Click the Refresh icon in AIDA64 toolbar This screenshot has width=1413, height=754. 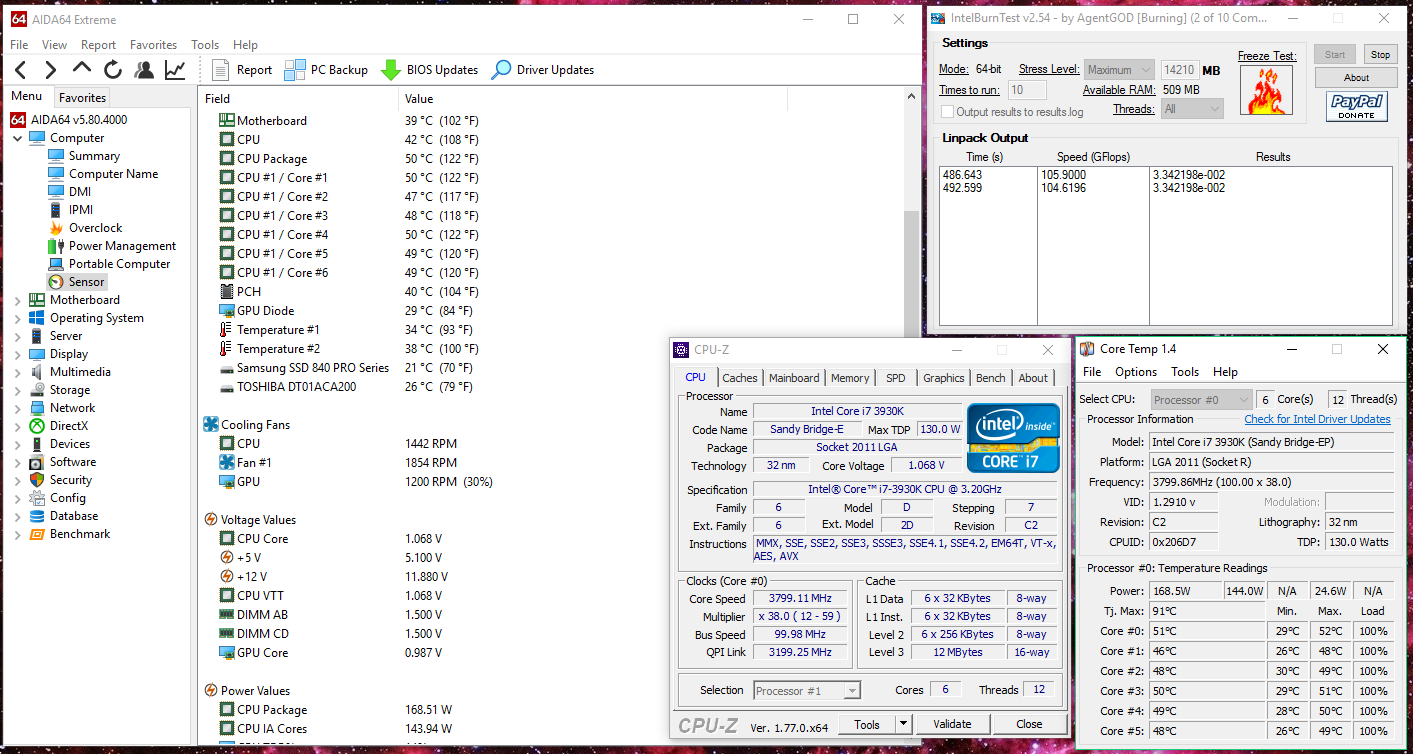113,70
